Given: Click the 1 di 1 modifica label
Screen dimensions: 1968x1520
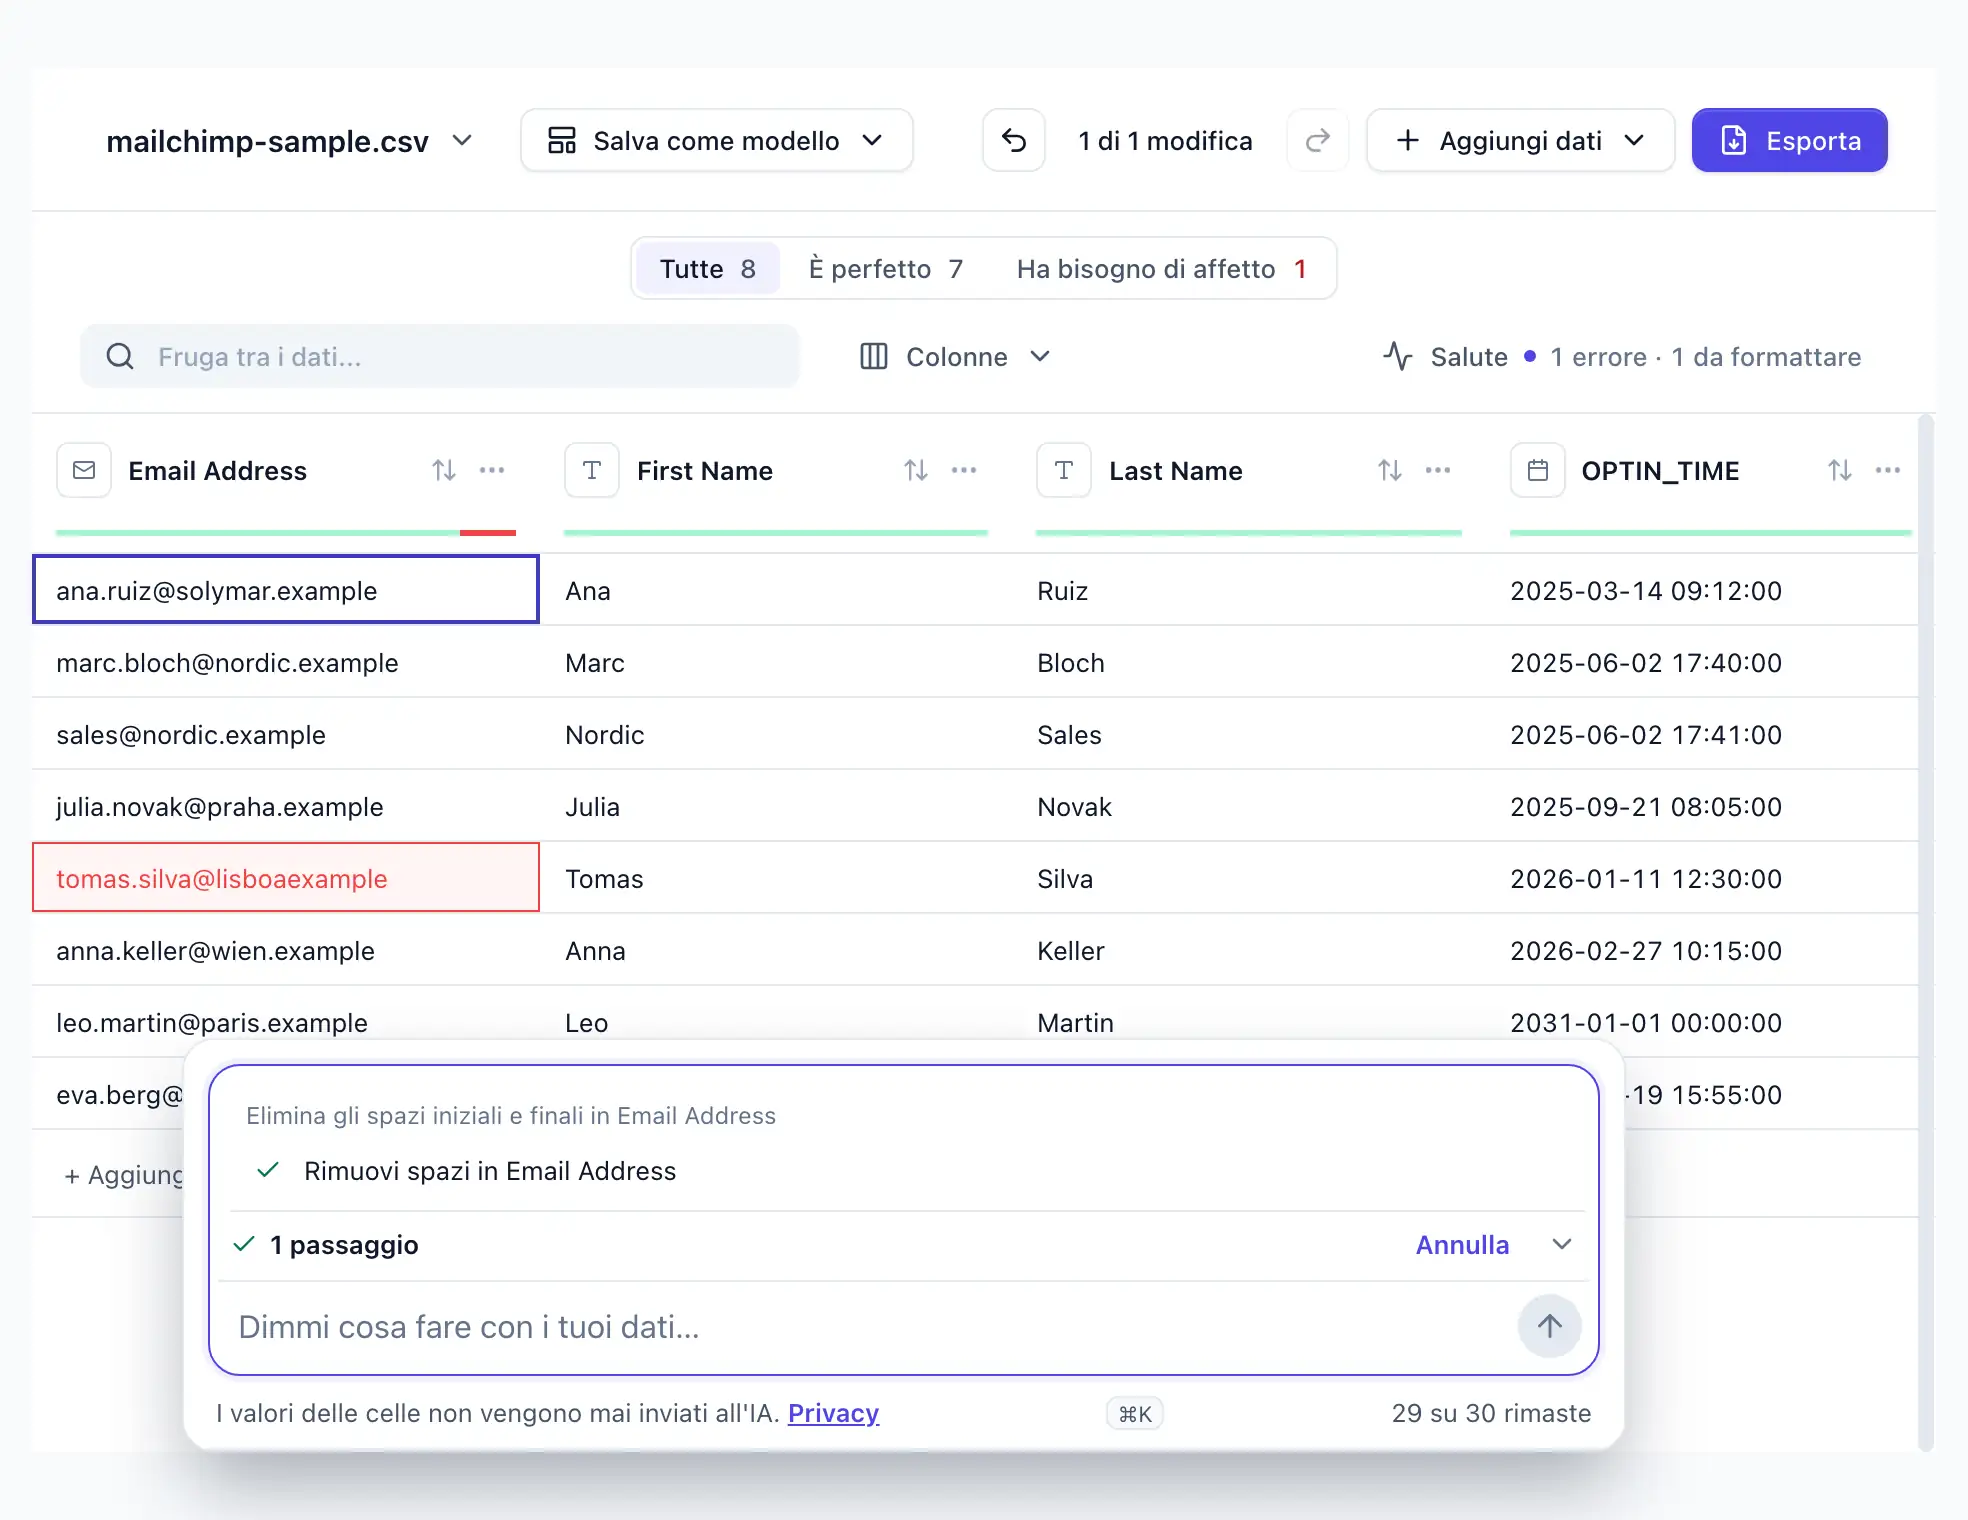Looking at the screenshot, I should click(1165, 141).
